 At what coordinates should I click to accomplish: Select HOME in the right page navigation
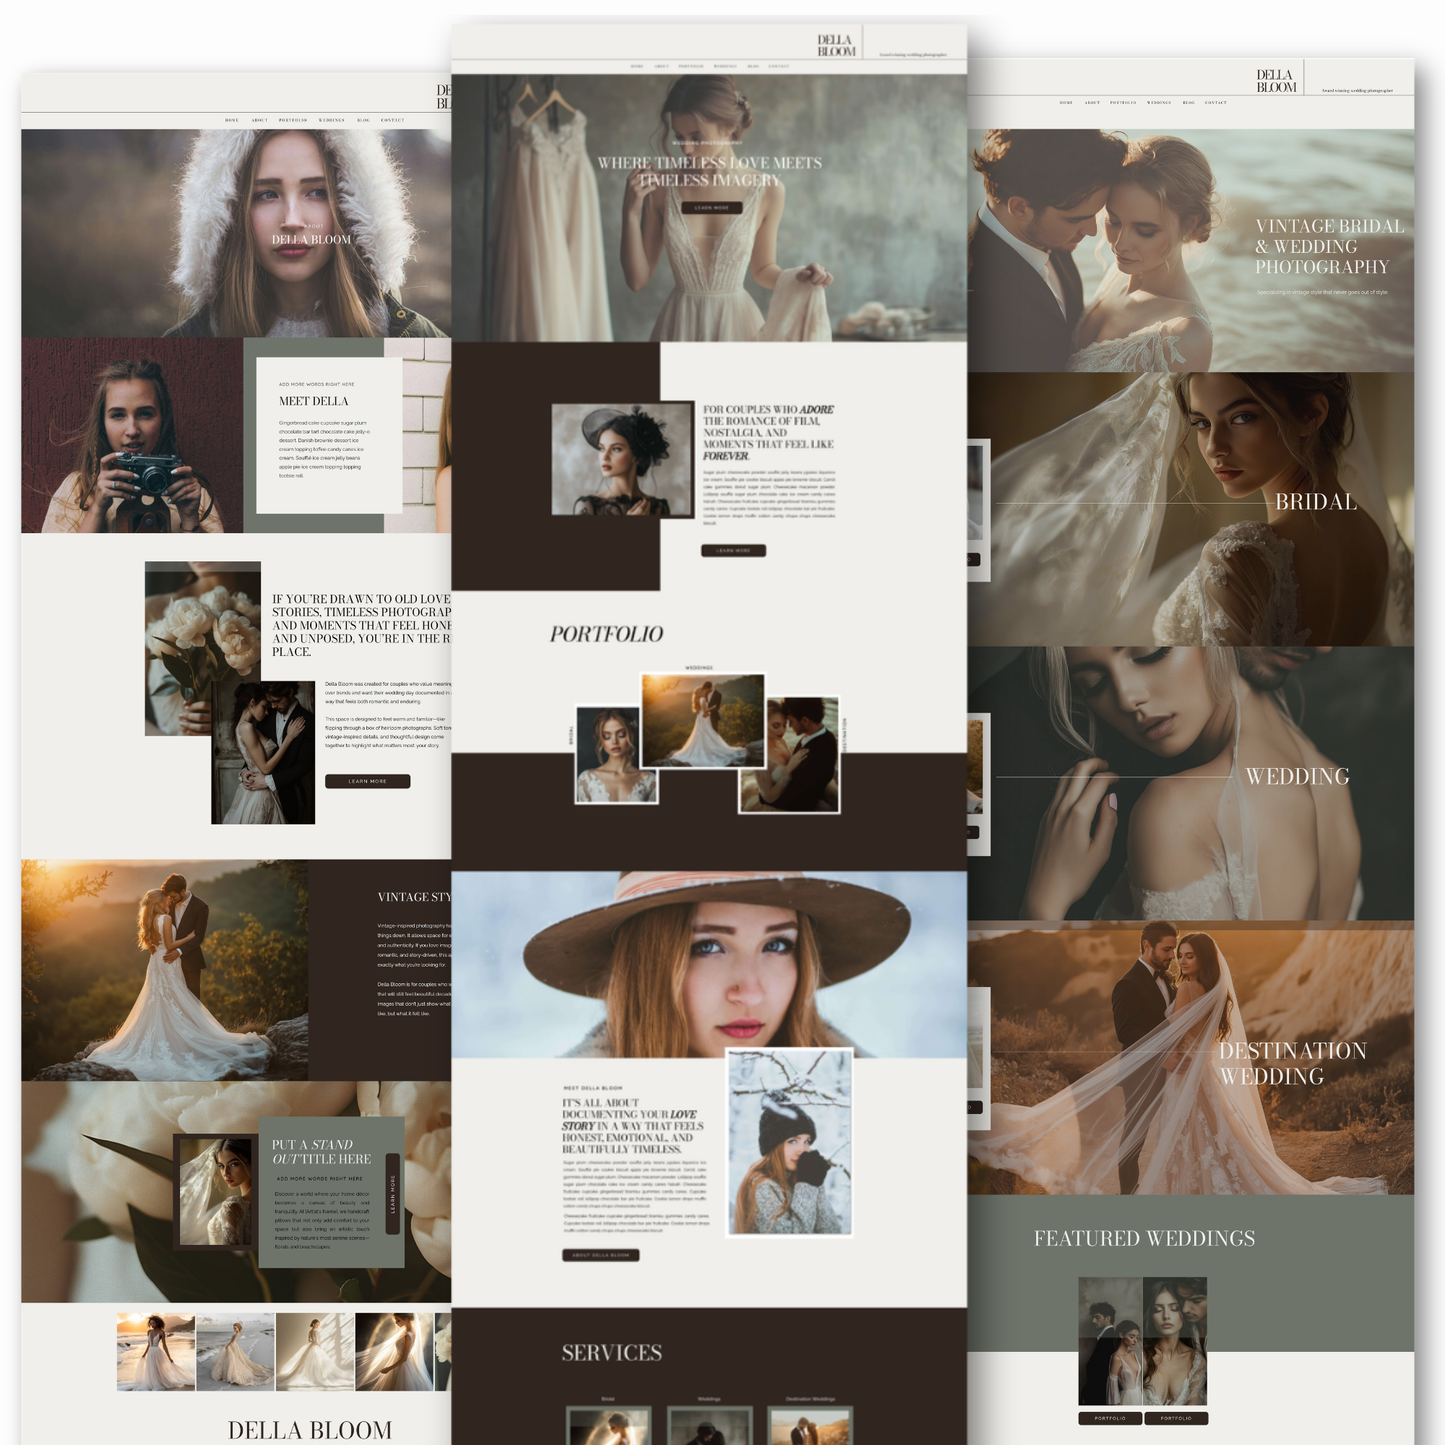1066,102
